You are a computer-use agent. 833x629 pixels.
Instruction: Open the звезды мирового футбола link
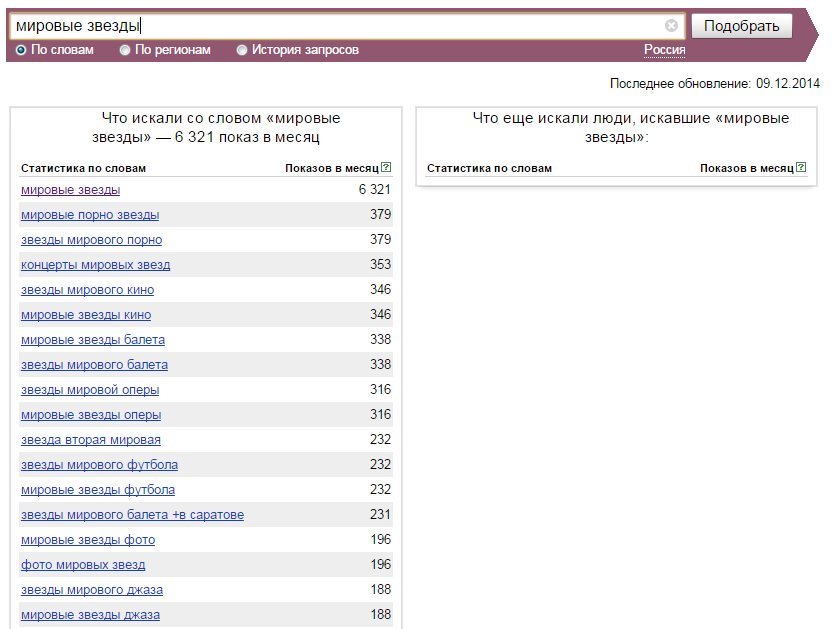point(99,464)
